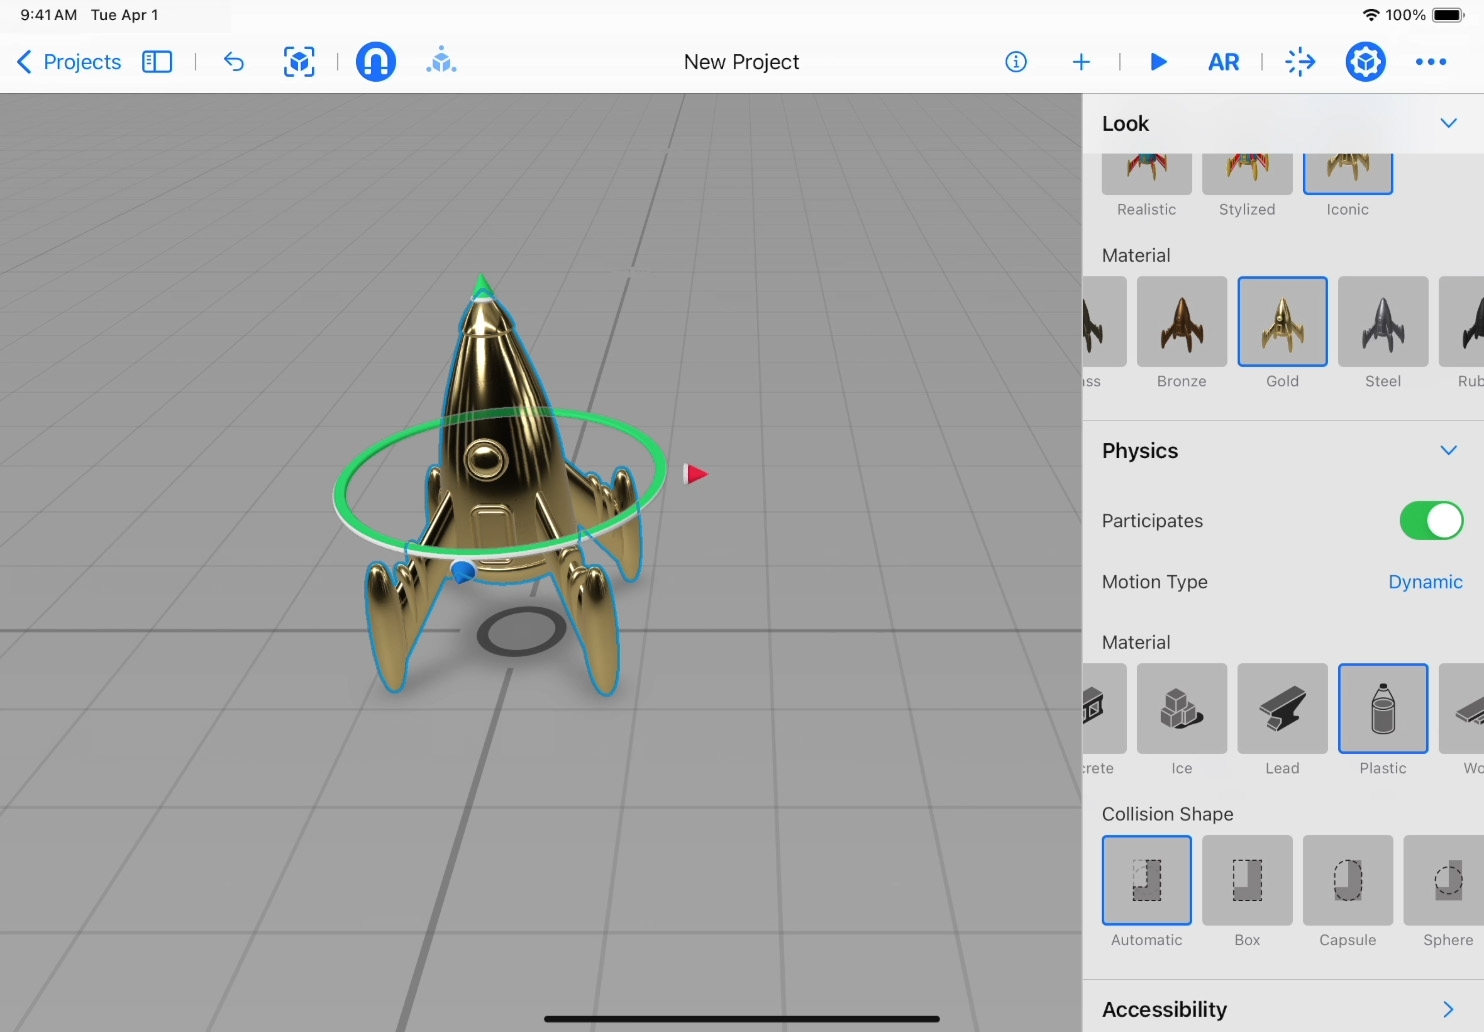Play the scene preview
This screenshot has width=1484, height=1032.
tap(1159, 62)
